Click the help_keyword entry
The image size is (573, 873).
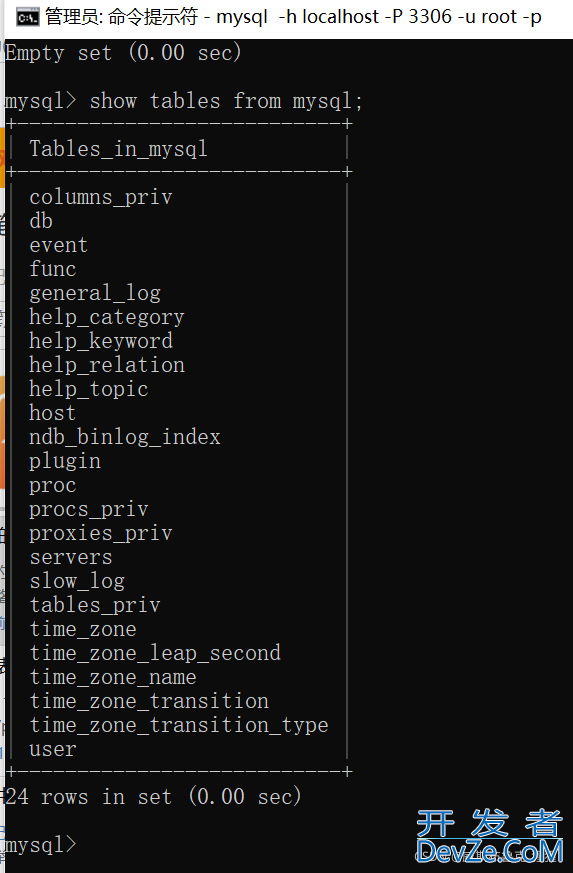point(101,341)
